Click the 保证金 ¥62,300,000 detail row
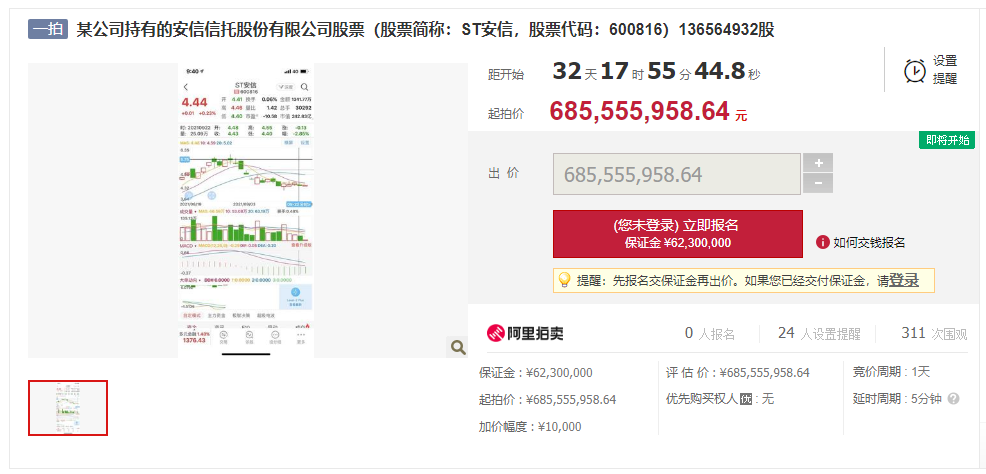 tap(536, 373)
